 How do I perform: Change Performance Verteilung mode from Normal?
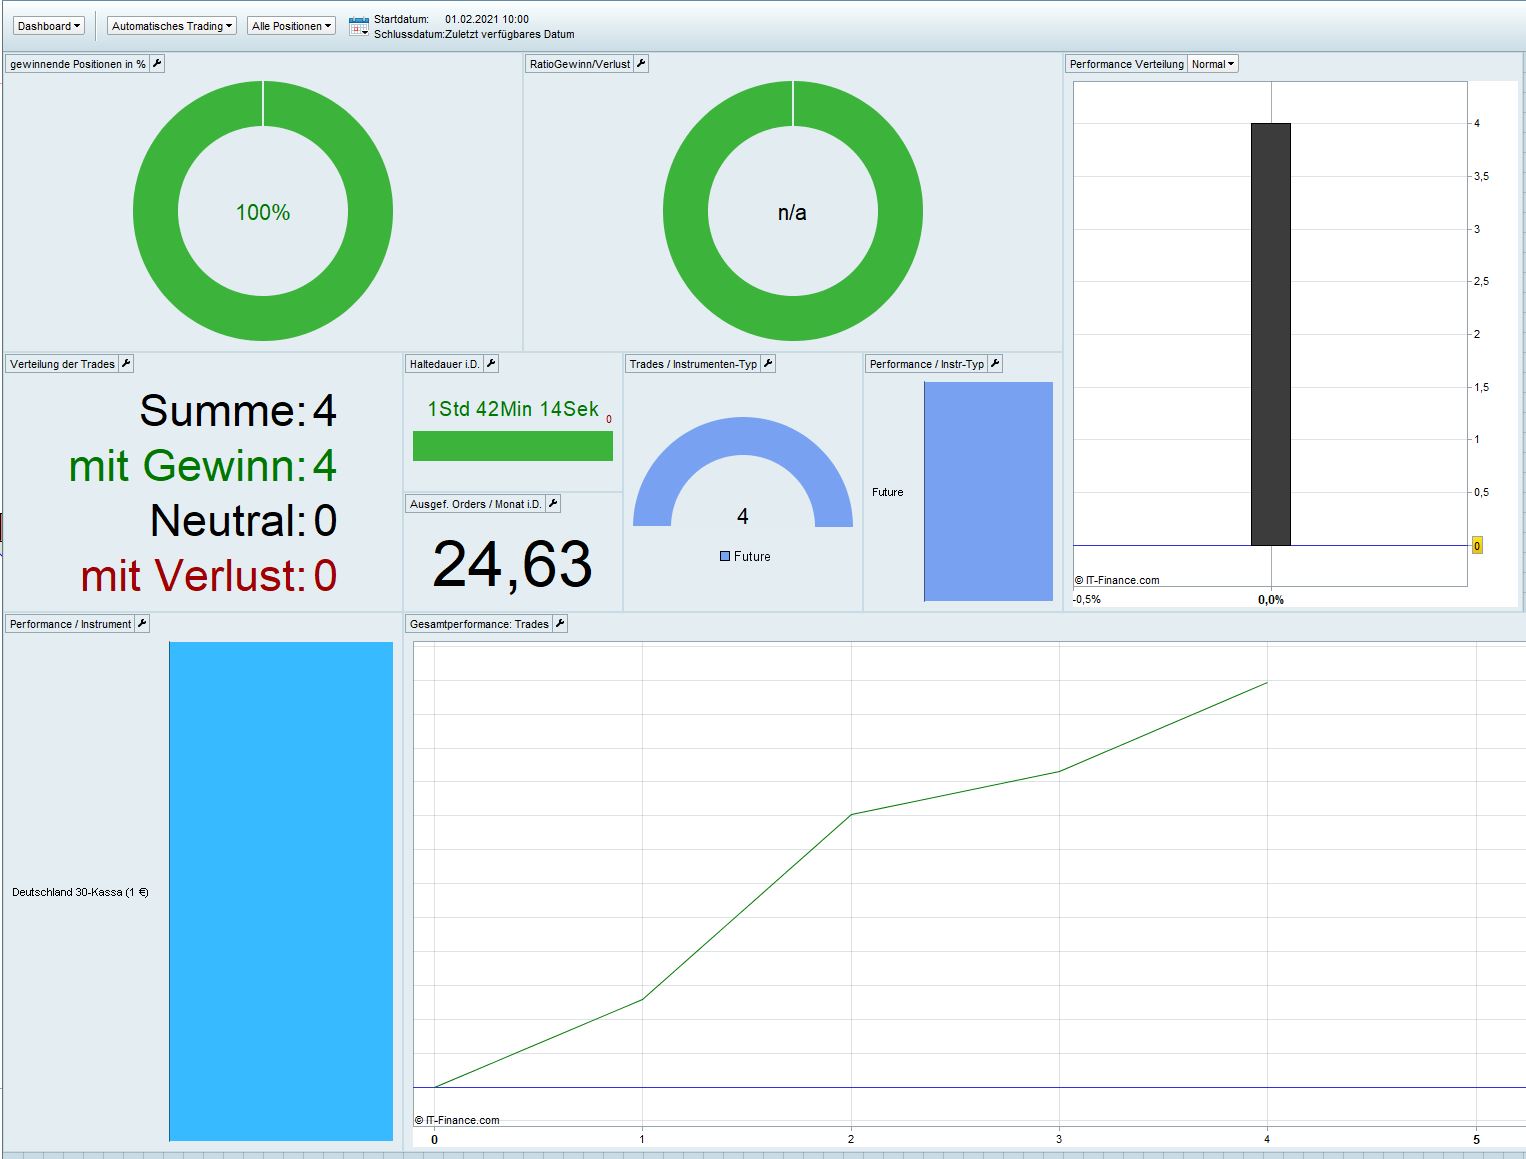click(x=1213, y=64)
